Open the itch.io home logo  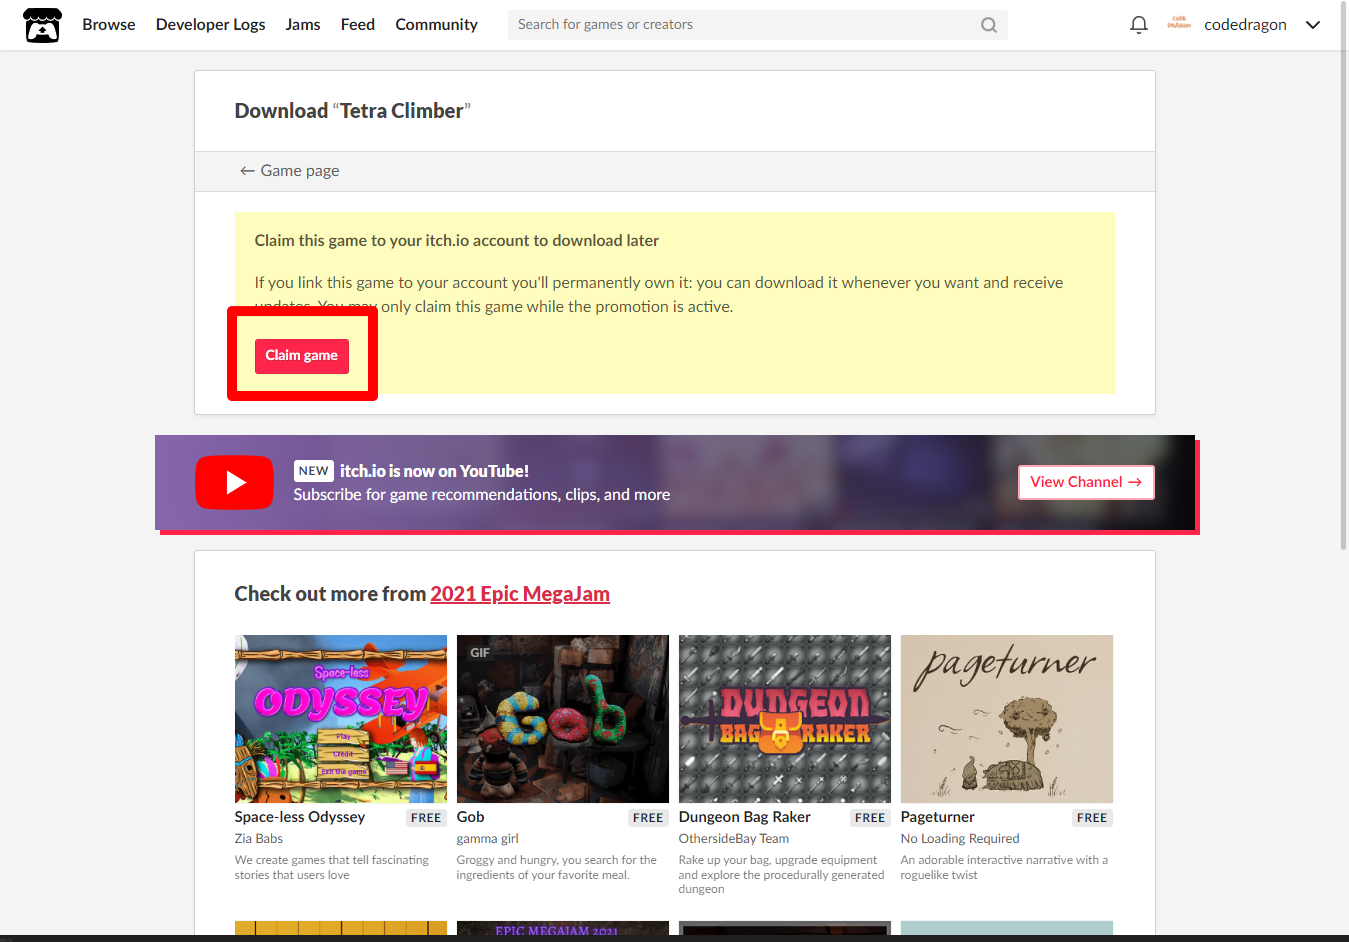pos(42,25)
